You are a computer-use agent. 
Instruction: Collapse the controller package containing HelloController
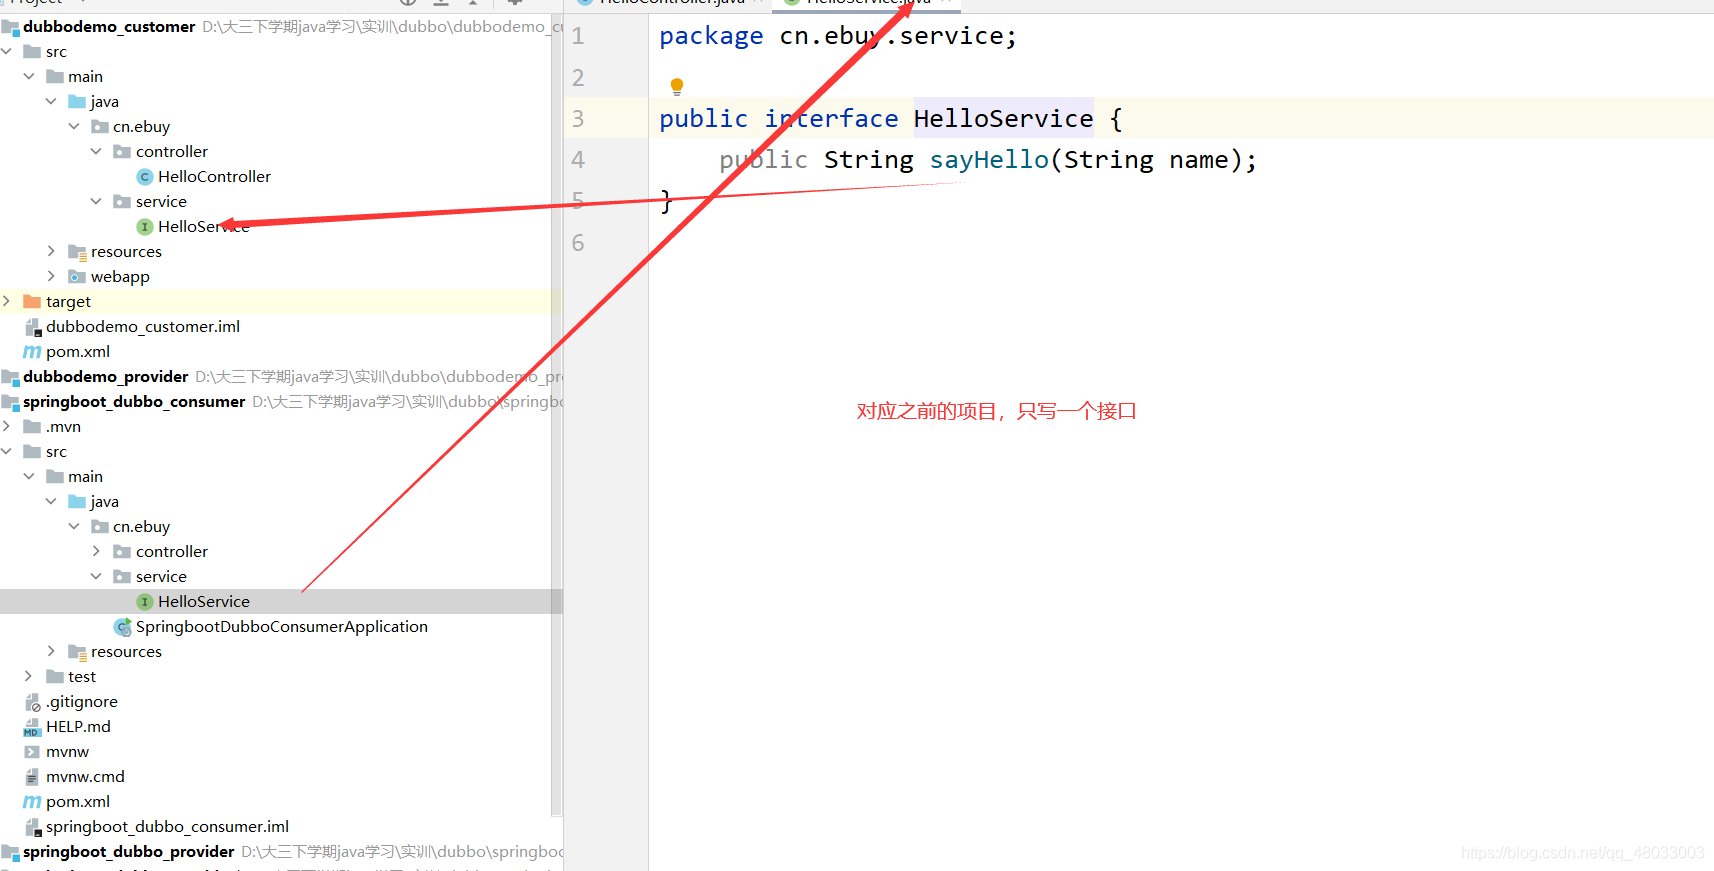(96, 151)
